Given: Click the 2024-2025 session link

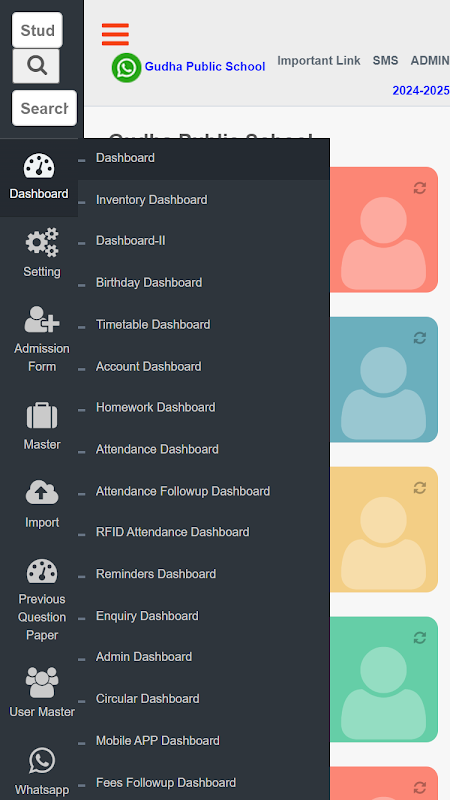Looking at the screenshot, I should [x=421, y=91].
